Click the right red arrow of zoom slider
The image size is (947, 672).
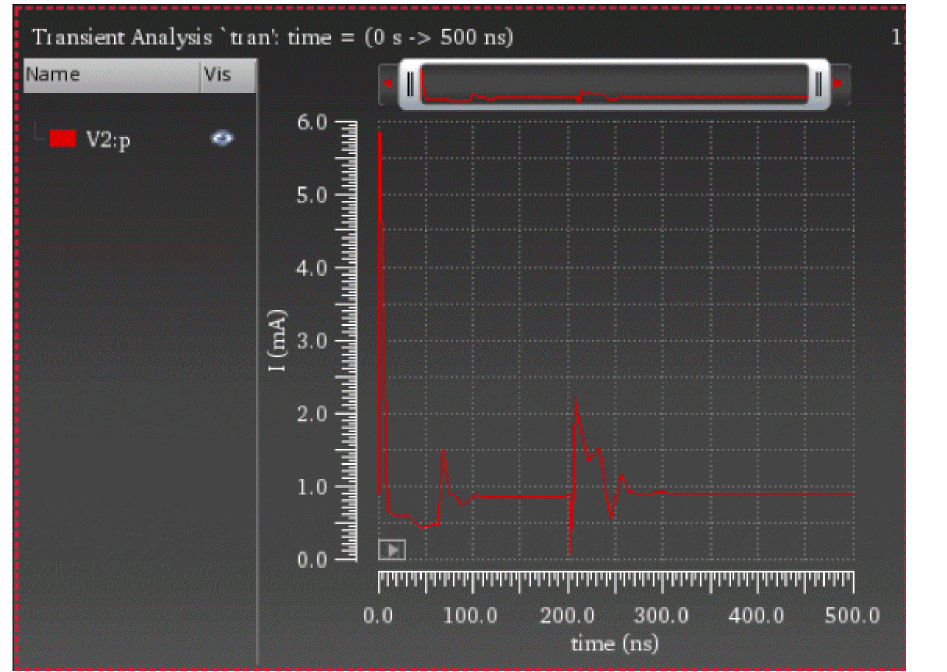[x=838, y=83]
